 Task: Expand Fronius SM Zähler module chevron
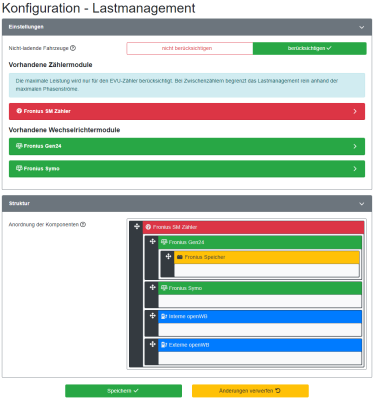355,111
